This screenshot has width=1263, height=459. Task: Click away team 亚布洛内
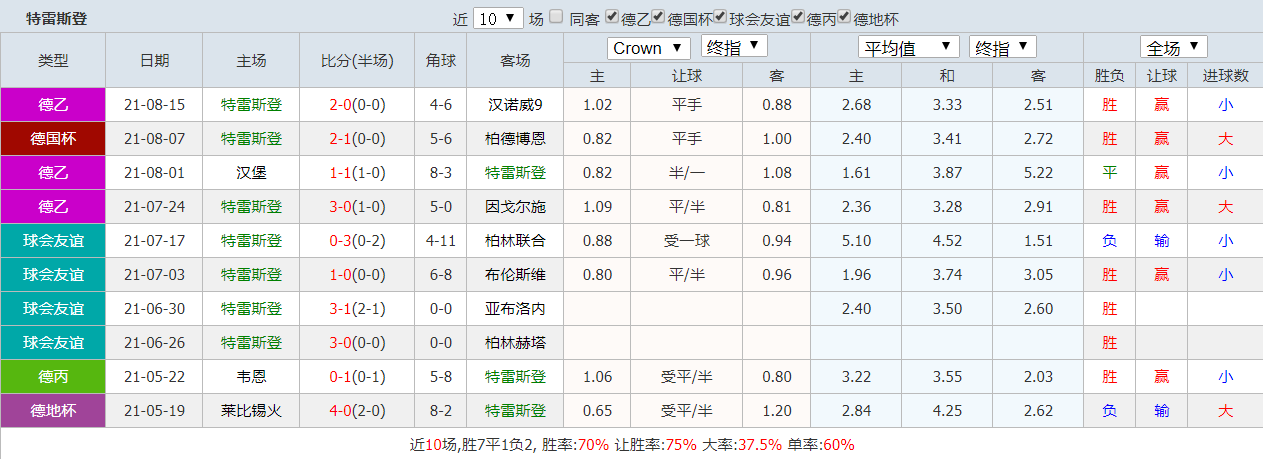coord(515,308)
